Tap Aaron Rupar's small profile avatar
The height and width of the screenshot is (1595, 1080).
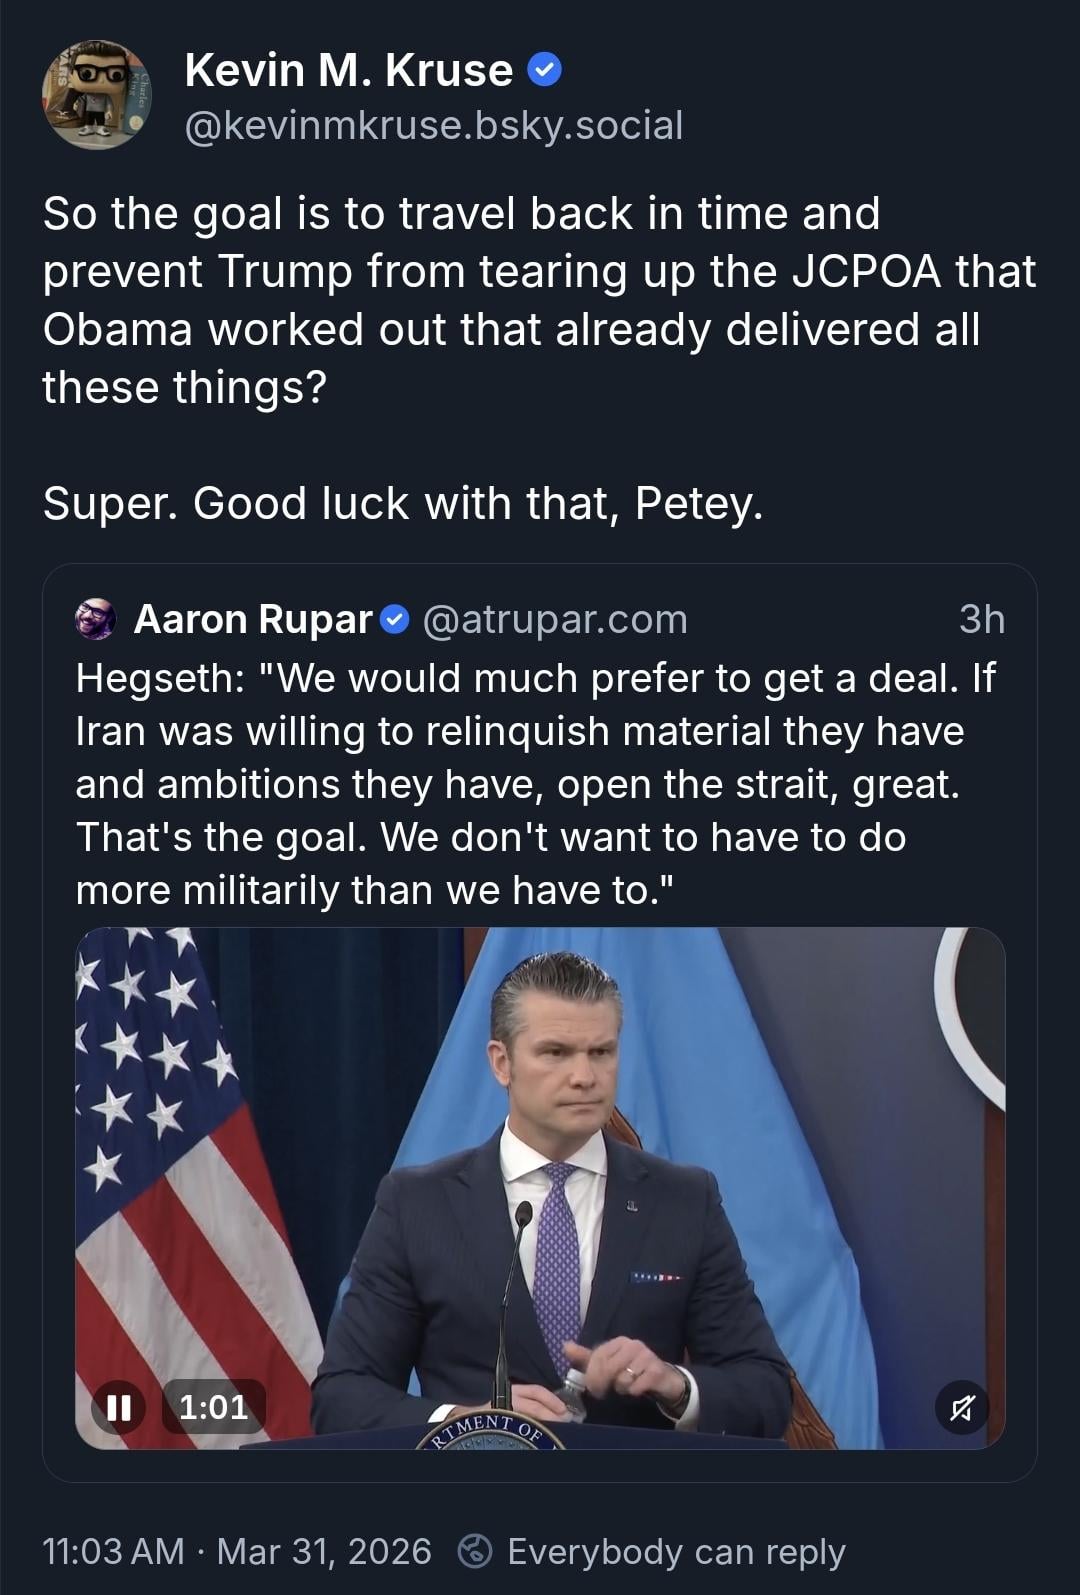pos(96,619)
